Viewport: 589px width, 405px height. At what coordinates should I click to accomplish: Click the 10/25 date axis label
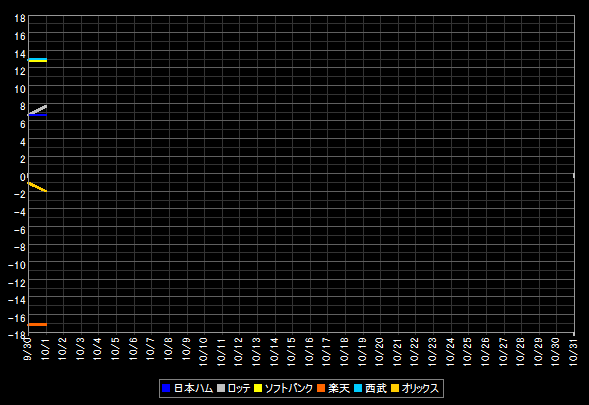tap(468, 351)
